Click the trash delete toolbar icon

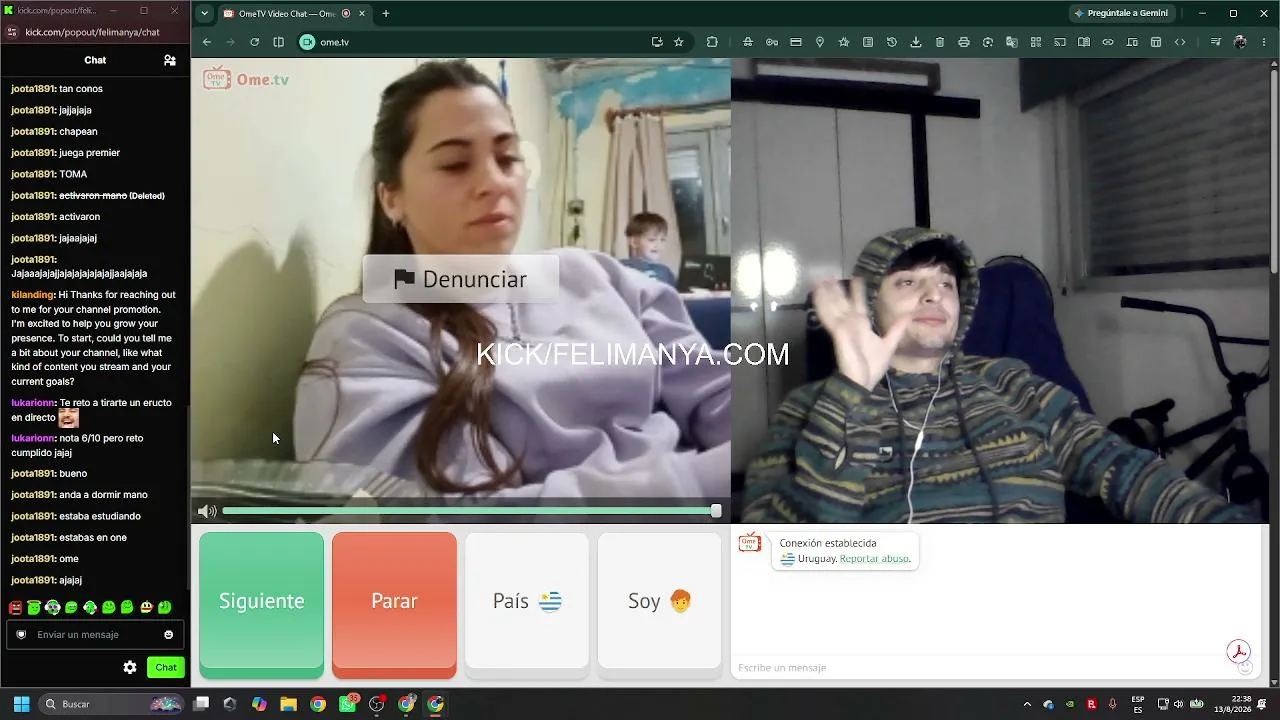click(940, 42)
